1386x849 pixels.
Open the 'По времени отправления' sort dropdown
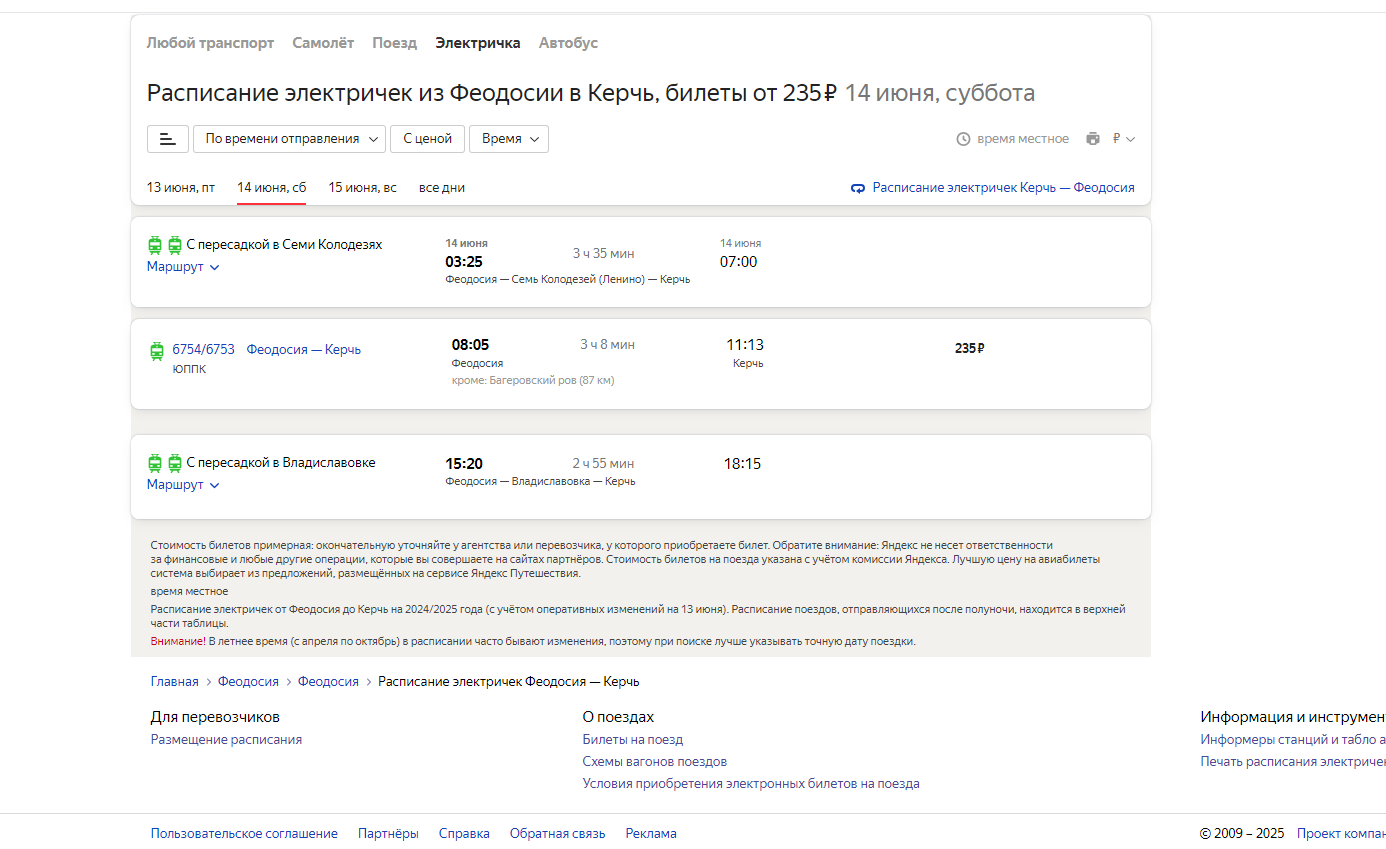(x=289, y=139)
